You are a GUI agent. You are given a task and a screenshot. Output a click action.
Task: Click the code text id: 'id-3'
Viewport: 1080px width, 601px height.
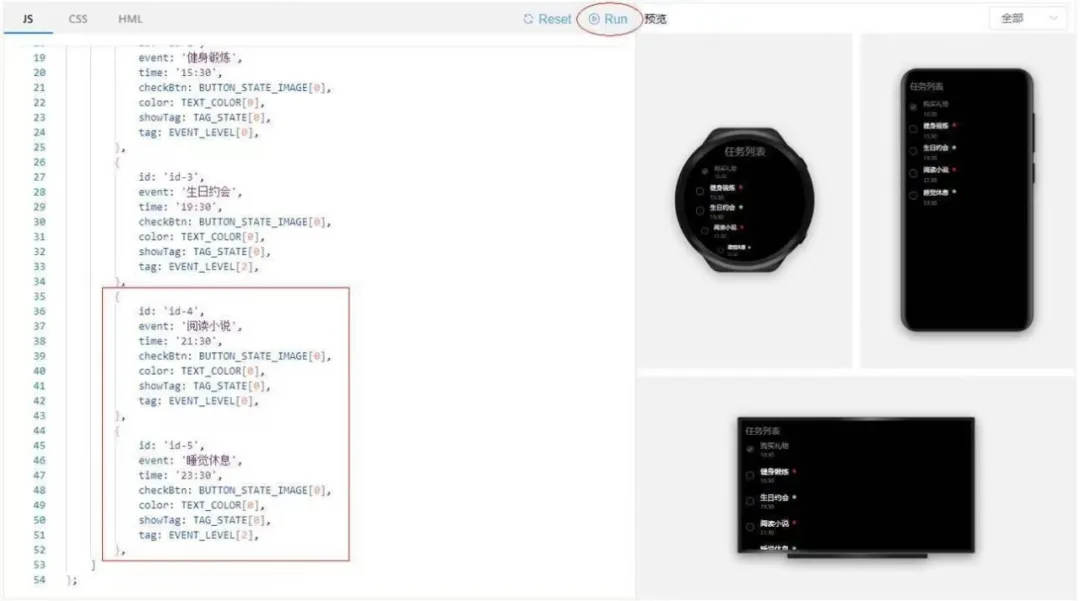(171, 177)
